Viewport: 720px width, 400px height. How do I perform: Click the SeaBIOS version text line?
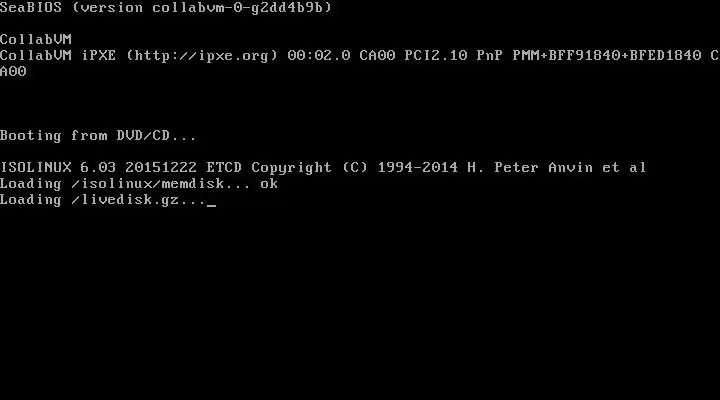point(166,8)
